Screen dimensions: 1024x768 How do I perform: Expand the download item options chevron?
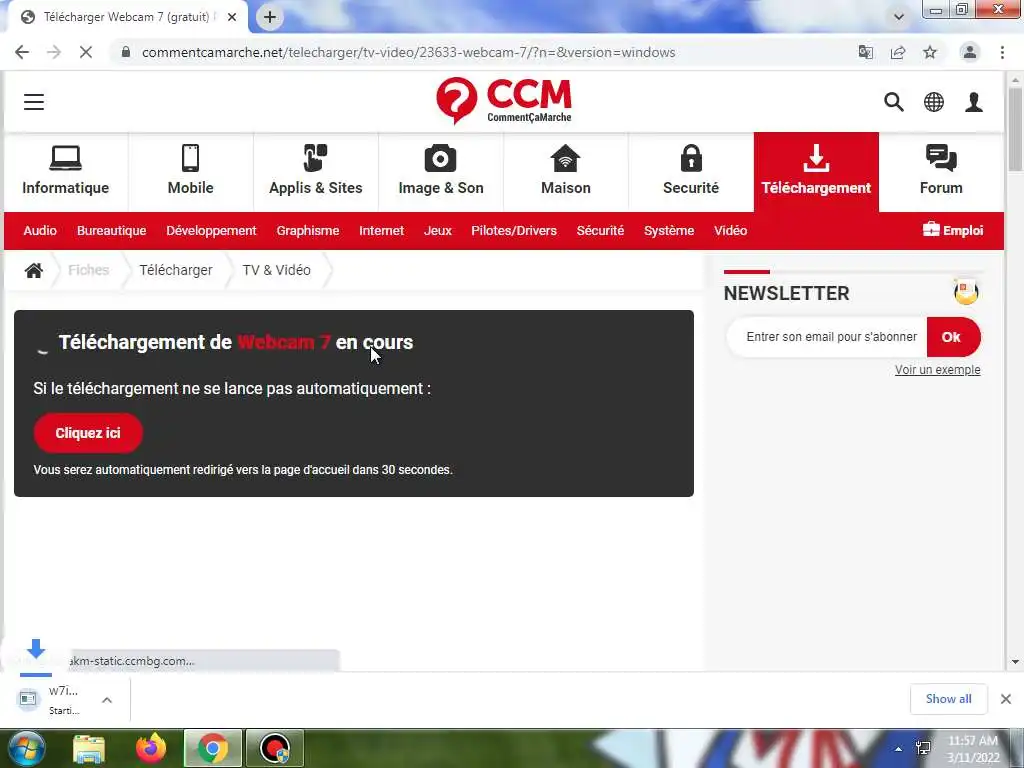107,700
